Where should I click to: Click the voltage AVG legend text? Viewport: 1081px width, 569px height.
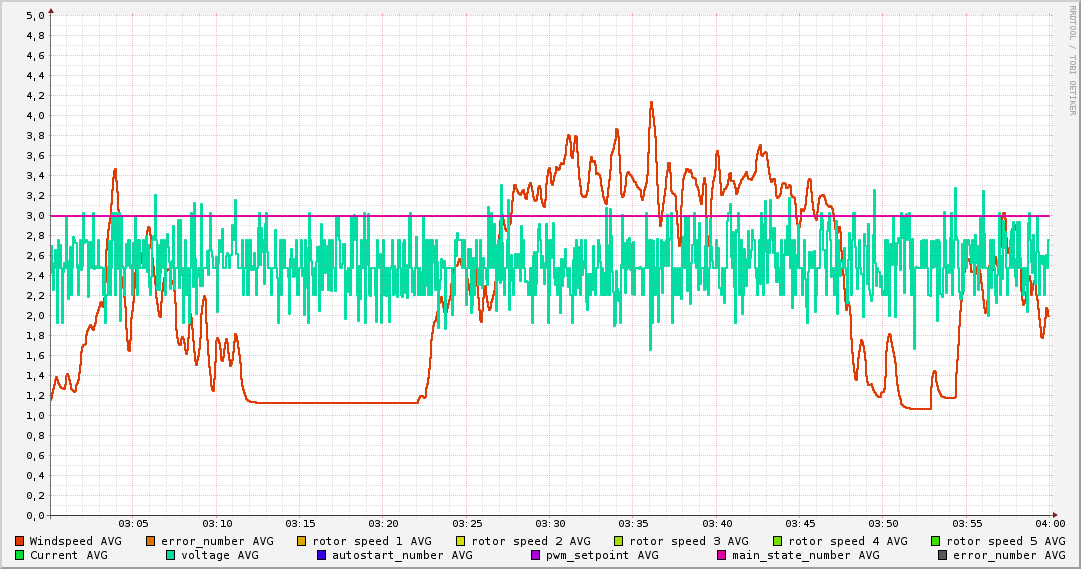coord(219,555)
